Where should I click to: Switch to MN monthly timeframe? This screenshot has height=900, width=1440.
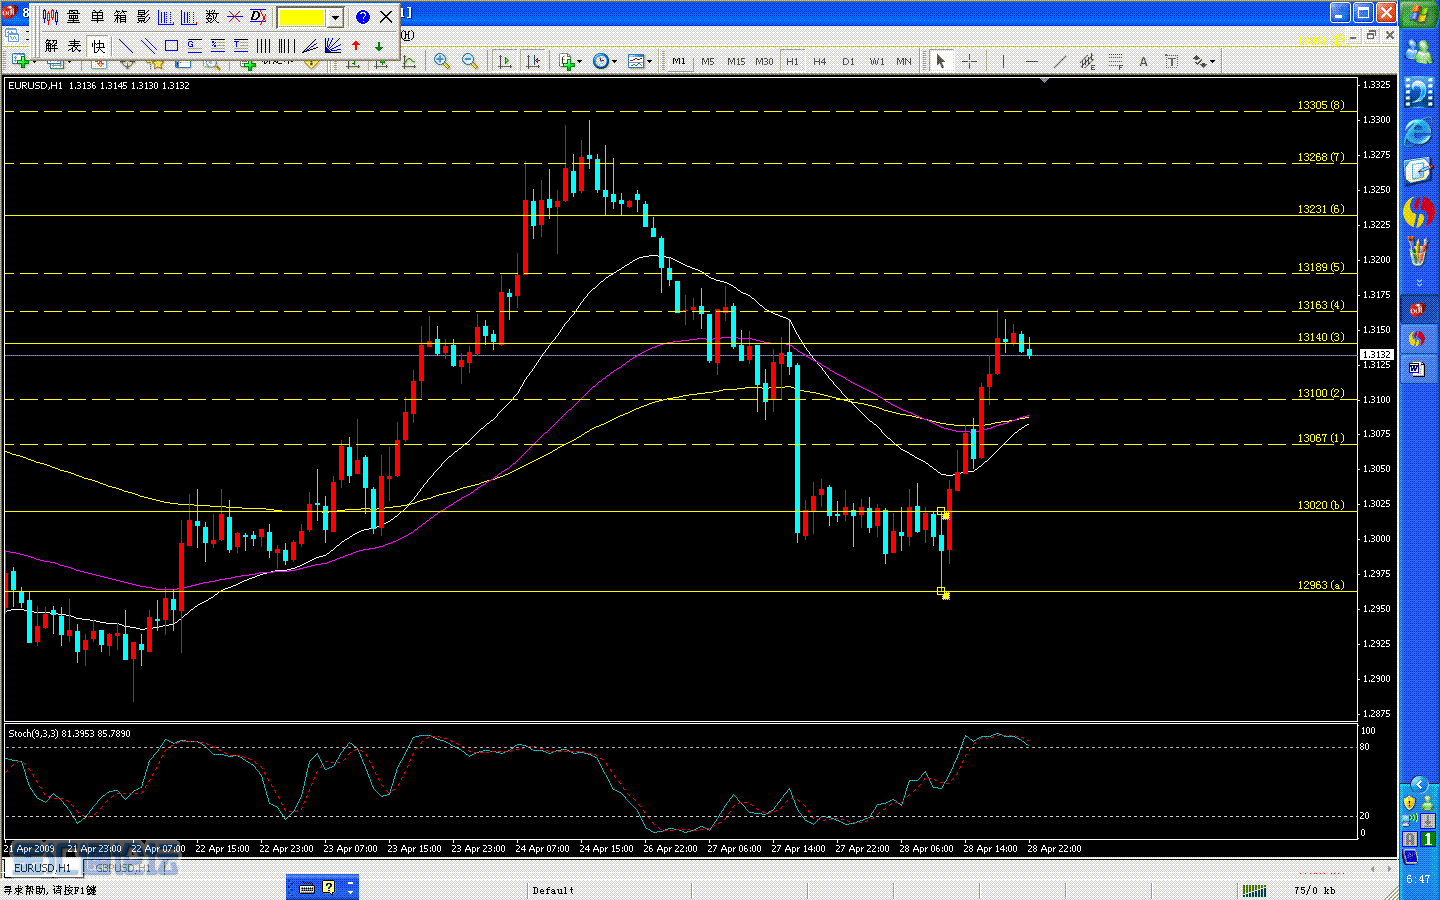pos(904,61)
